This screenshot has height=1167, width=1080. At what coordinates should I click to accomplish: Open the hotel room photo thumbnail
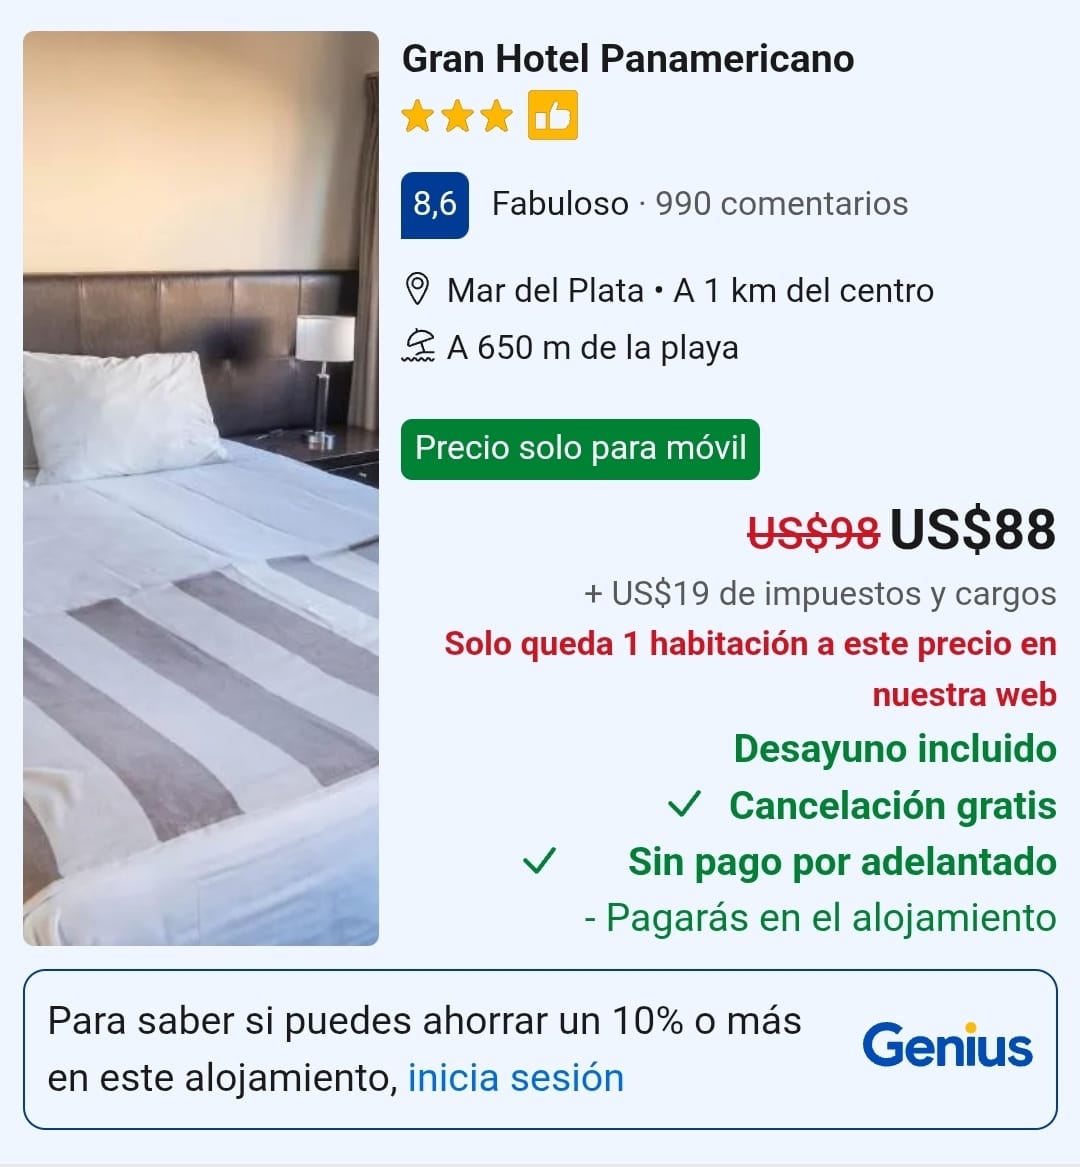pos(201,488)
